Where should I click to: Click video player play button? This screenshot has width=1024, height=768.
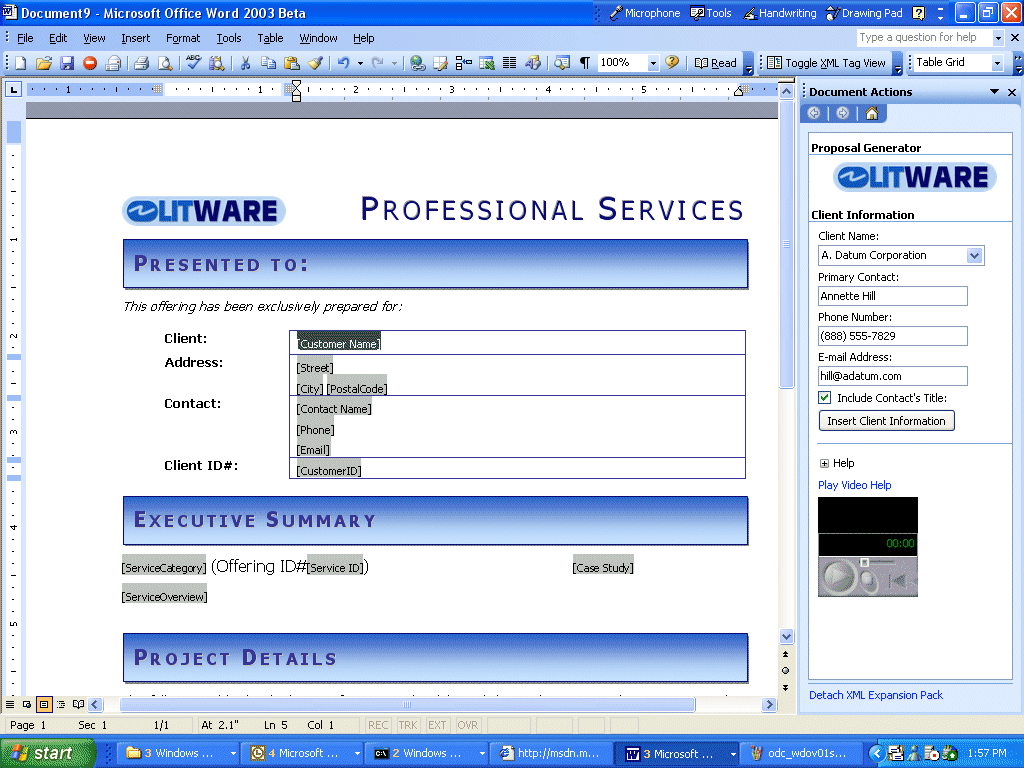(837, 578)
